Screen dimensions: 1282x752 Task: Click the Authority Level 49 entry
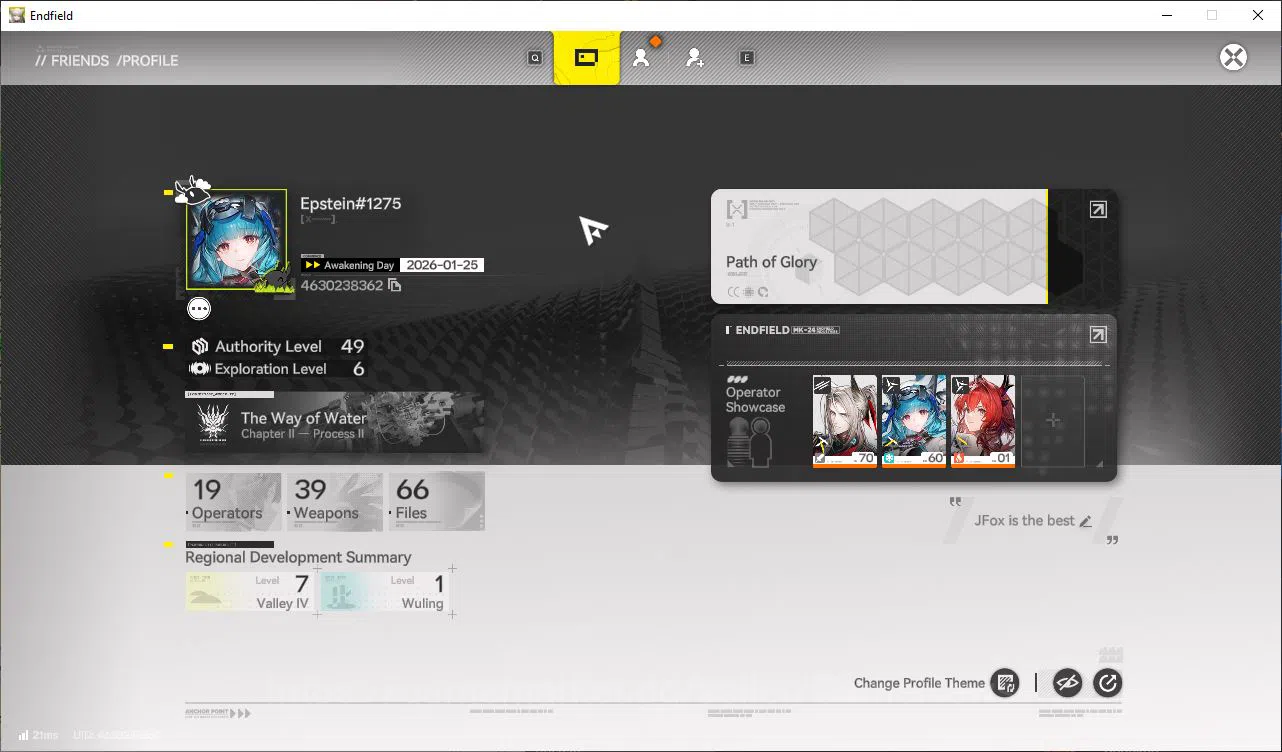(277, 346)
